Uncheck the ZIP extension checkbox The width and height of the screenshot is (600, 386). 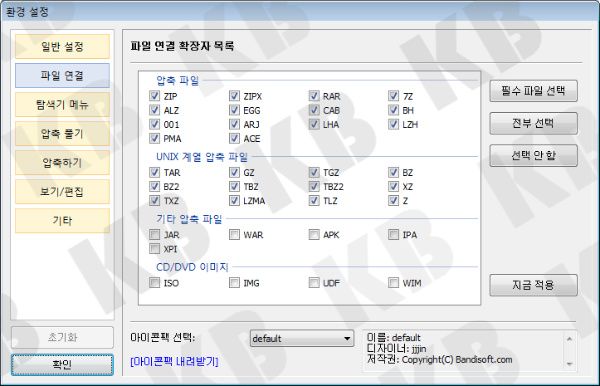(x=154, y=96)
